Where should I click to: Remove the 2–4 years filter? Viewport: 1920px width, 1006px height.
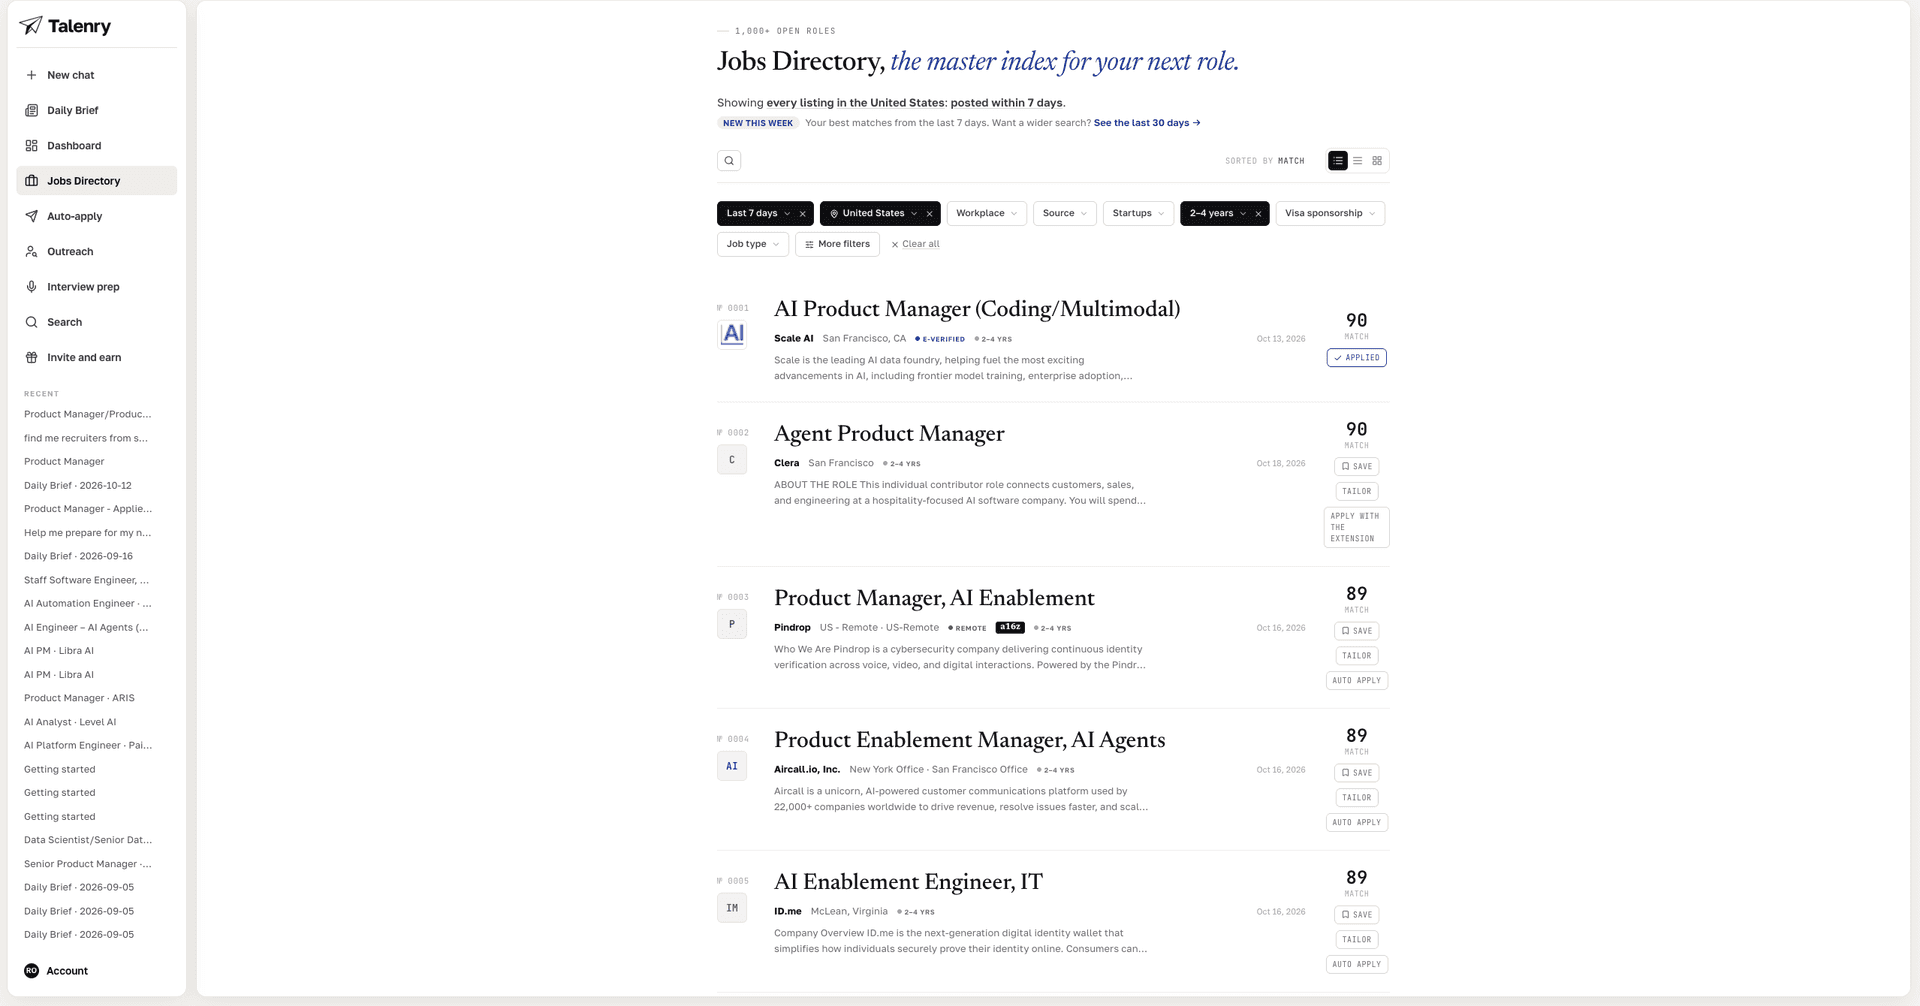[x=1258, y=214]
